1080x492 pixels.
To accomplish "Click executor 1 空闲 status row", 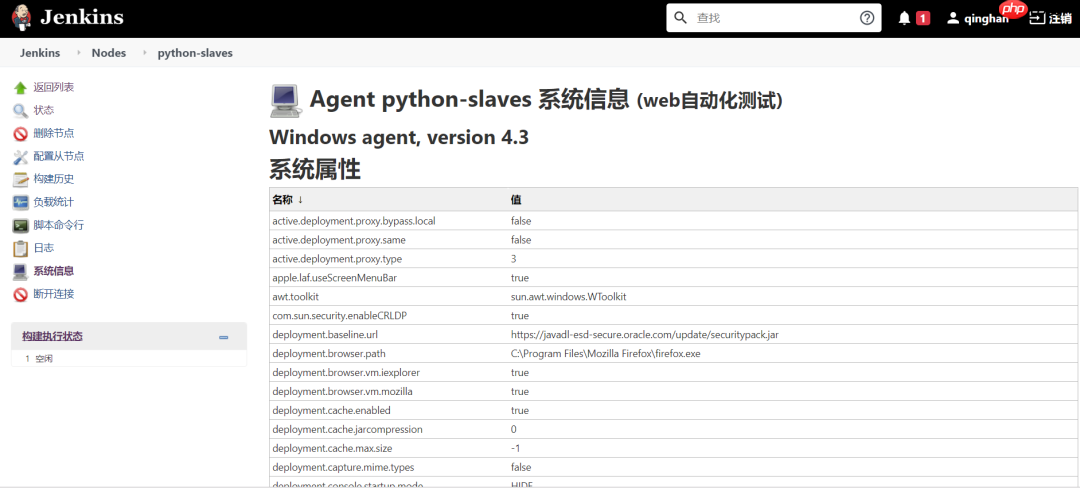I will 129,358.
